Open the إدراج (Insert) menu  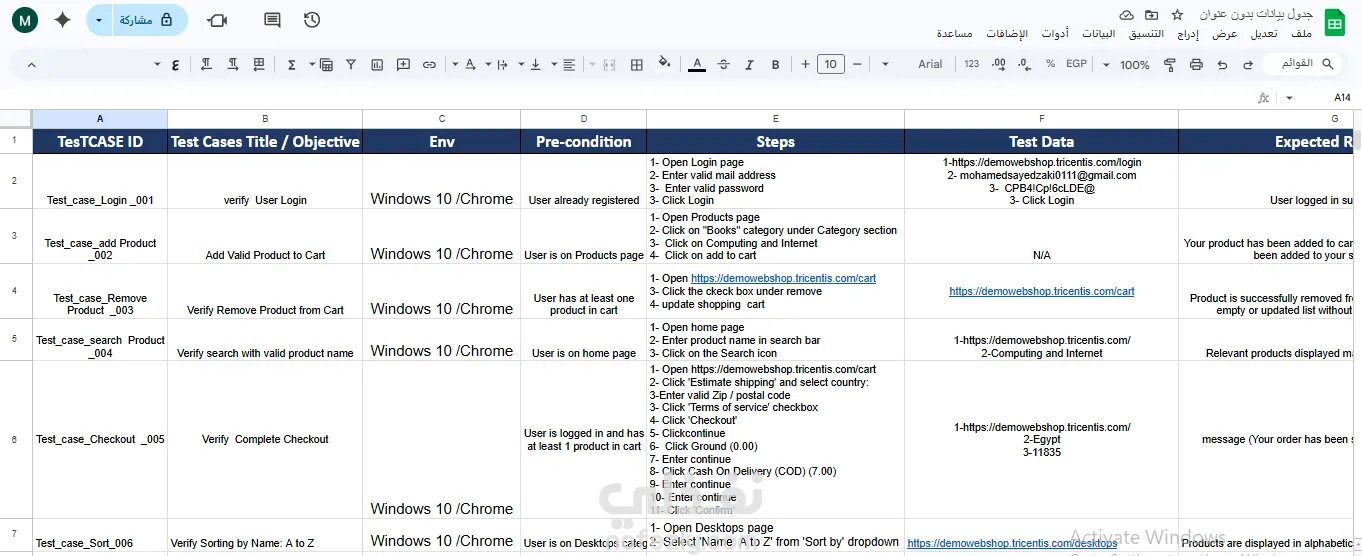click(x=1188, y=34)
